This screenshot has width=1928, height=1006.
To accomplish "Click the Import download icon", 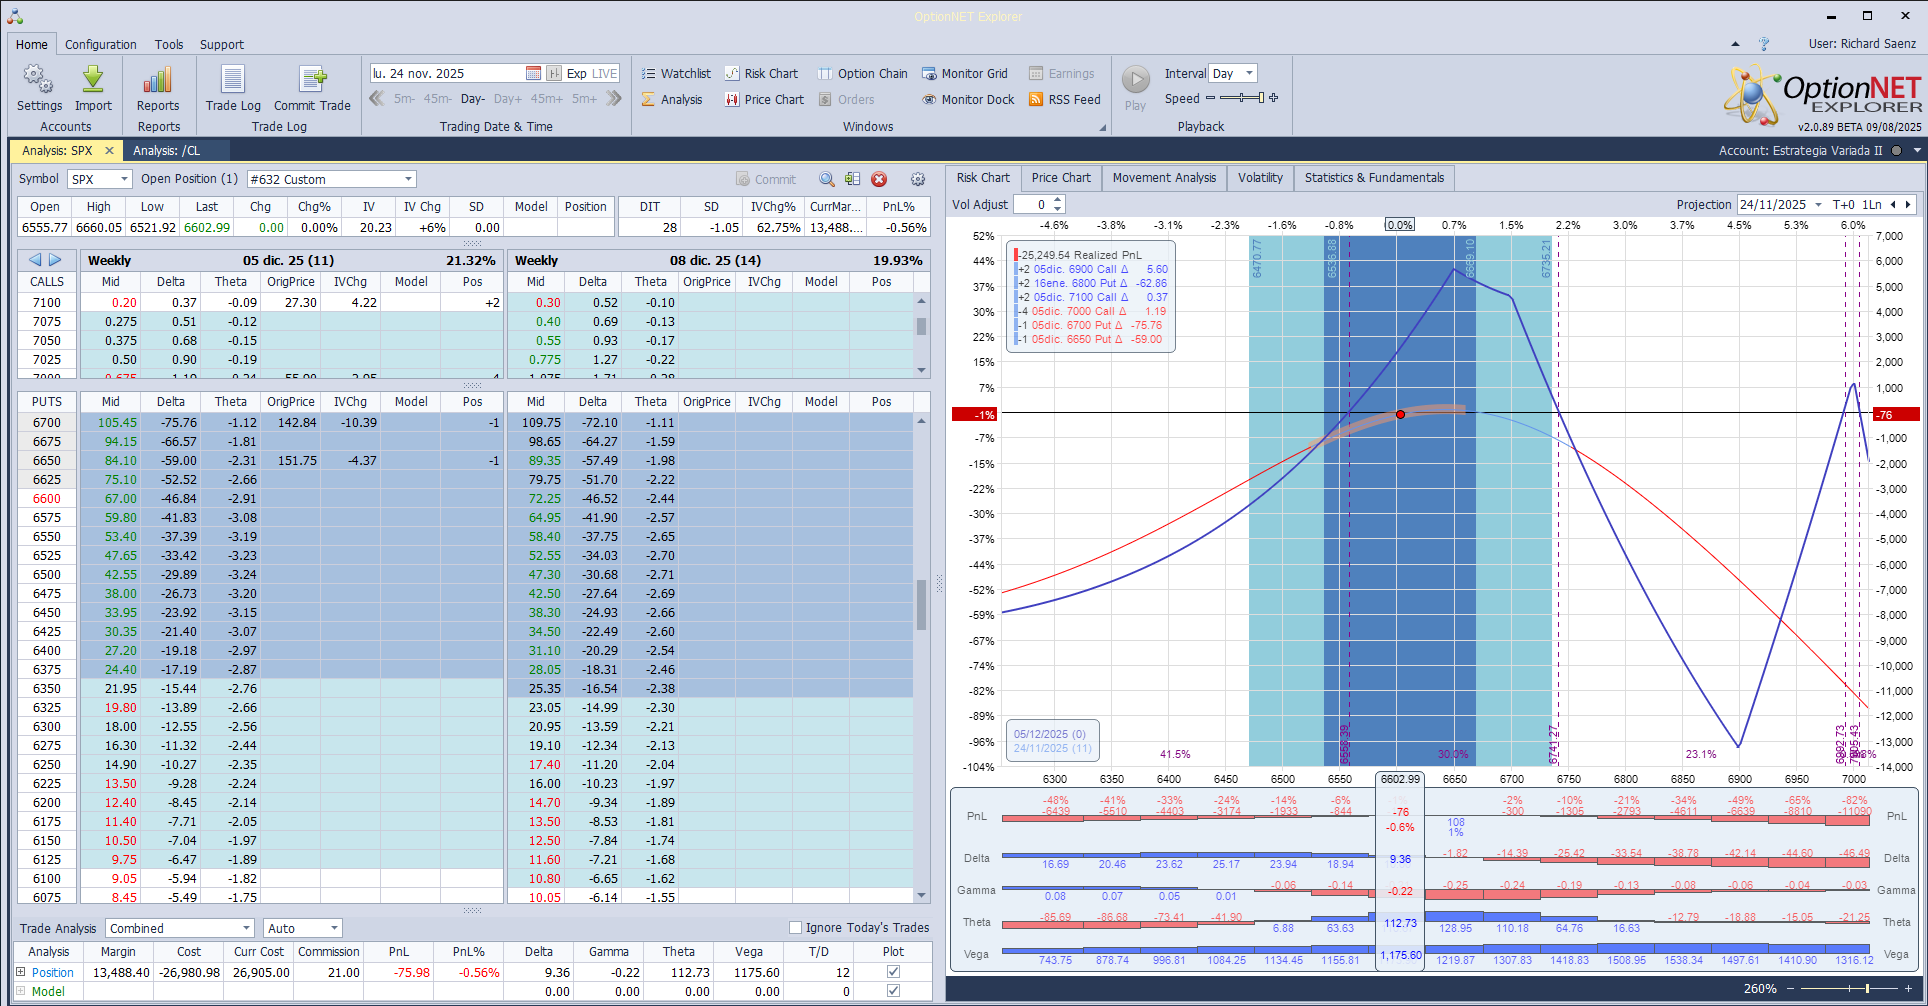I will pos(93,80).
